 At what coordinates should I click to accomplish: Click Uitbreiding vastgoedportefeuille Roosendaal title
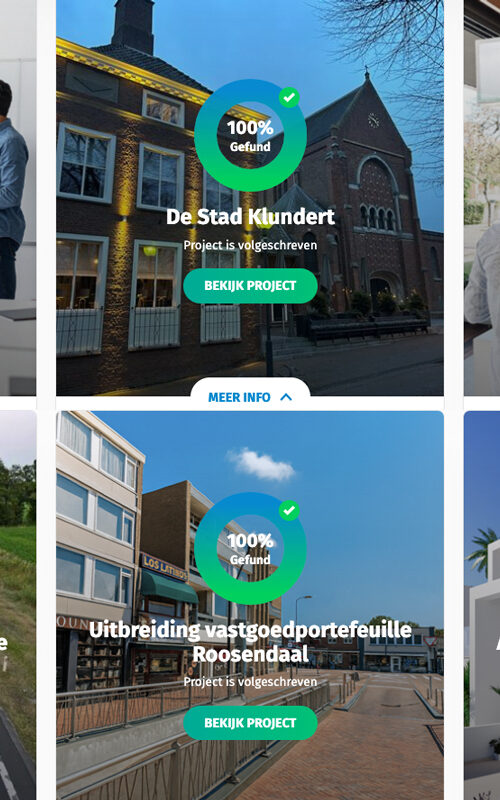click(x=250, y=642)
